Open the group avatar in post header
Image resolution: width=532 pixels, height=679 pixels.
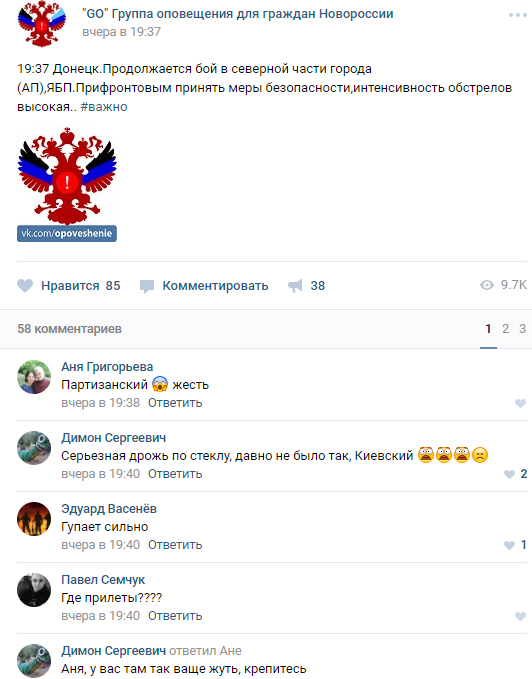pos(42,23)
